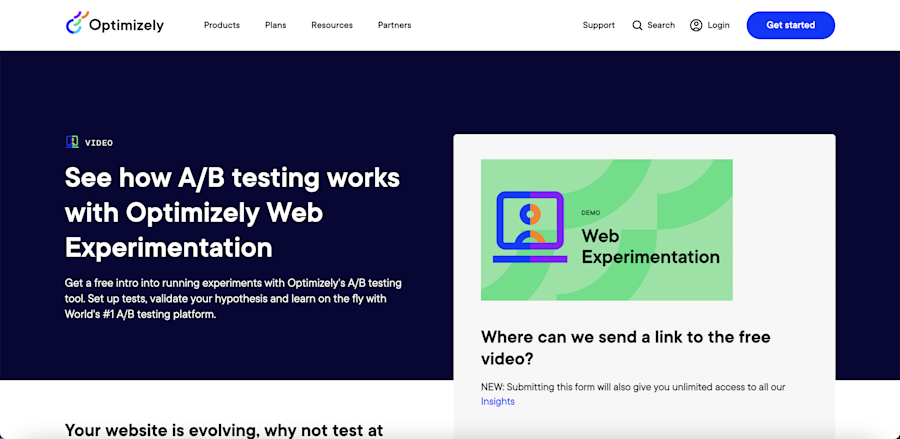The height and width of the screenshot is (439, 900).
Task: Click the Search label in header
Action: [x=661, y=25]
